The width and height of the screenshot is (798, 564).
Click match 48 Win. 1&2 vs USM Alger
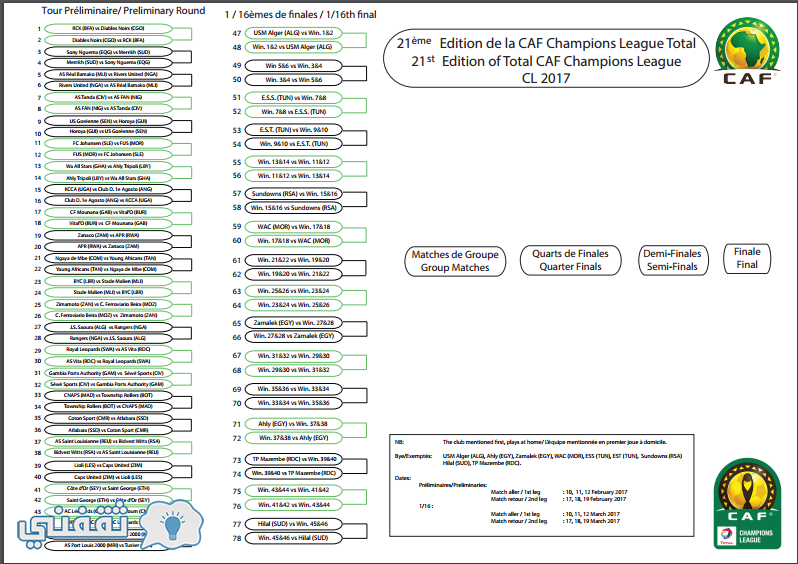(x=293, y=47)
